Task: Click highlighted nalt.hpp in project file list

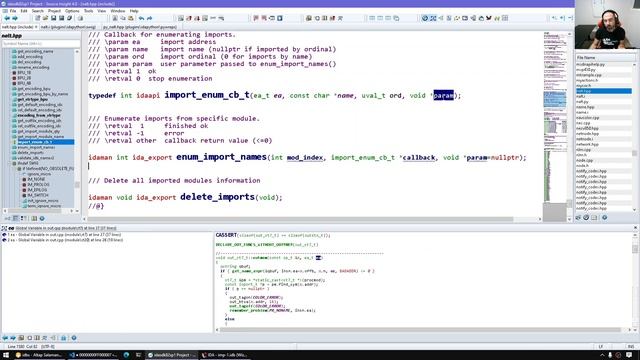Action: pos(604,91)
